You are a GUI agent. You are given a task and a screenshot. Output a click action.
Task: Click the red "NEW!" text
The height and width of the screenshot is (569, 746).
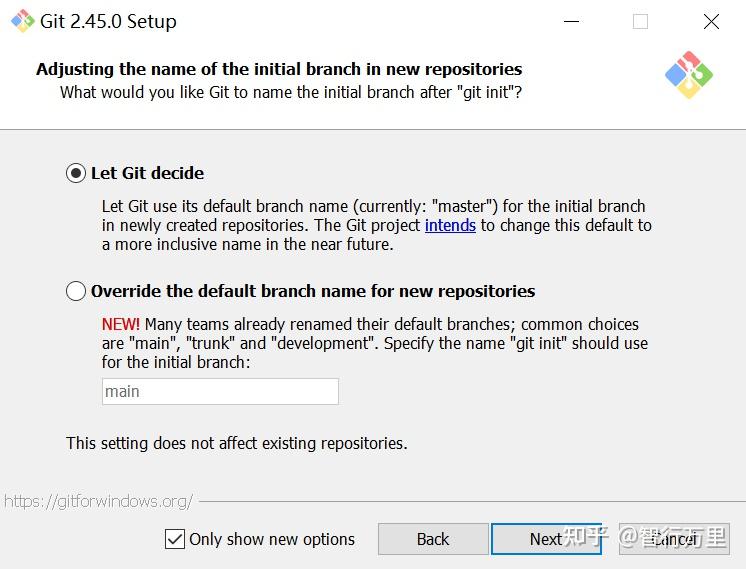coord(121,324)
